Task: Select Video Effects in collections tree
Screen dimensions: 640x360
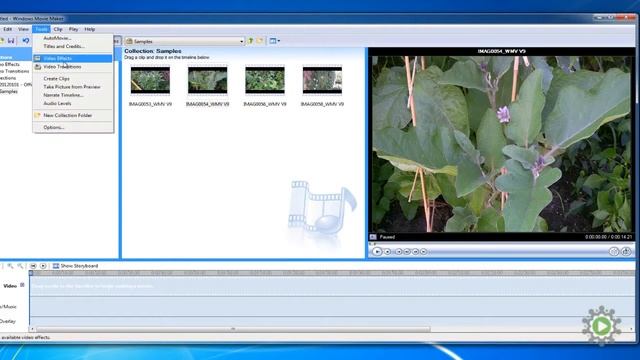Action: [10, 64]
